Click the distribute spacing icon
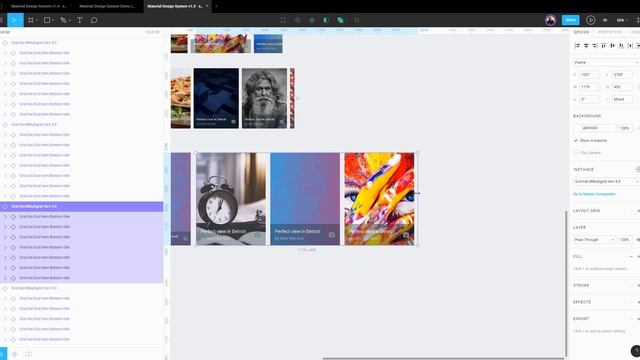The height and width of the screenshot is (360, 640). pyautogui.click(x=630, y=46)
